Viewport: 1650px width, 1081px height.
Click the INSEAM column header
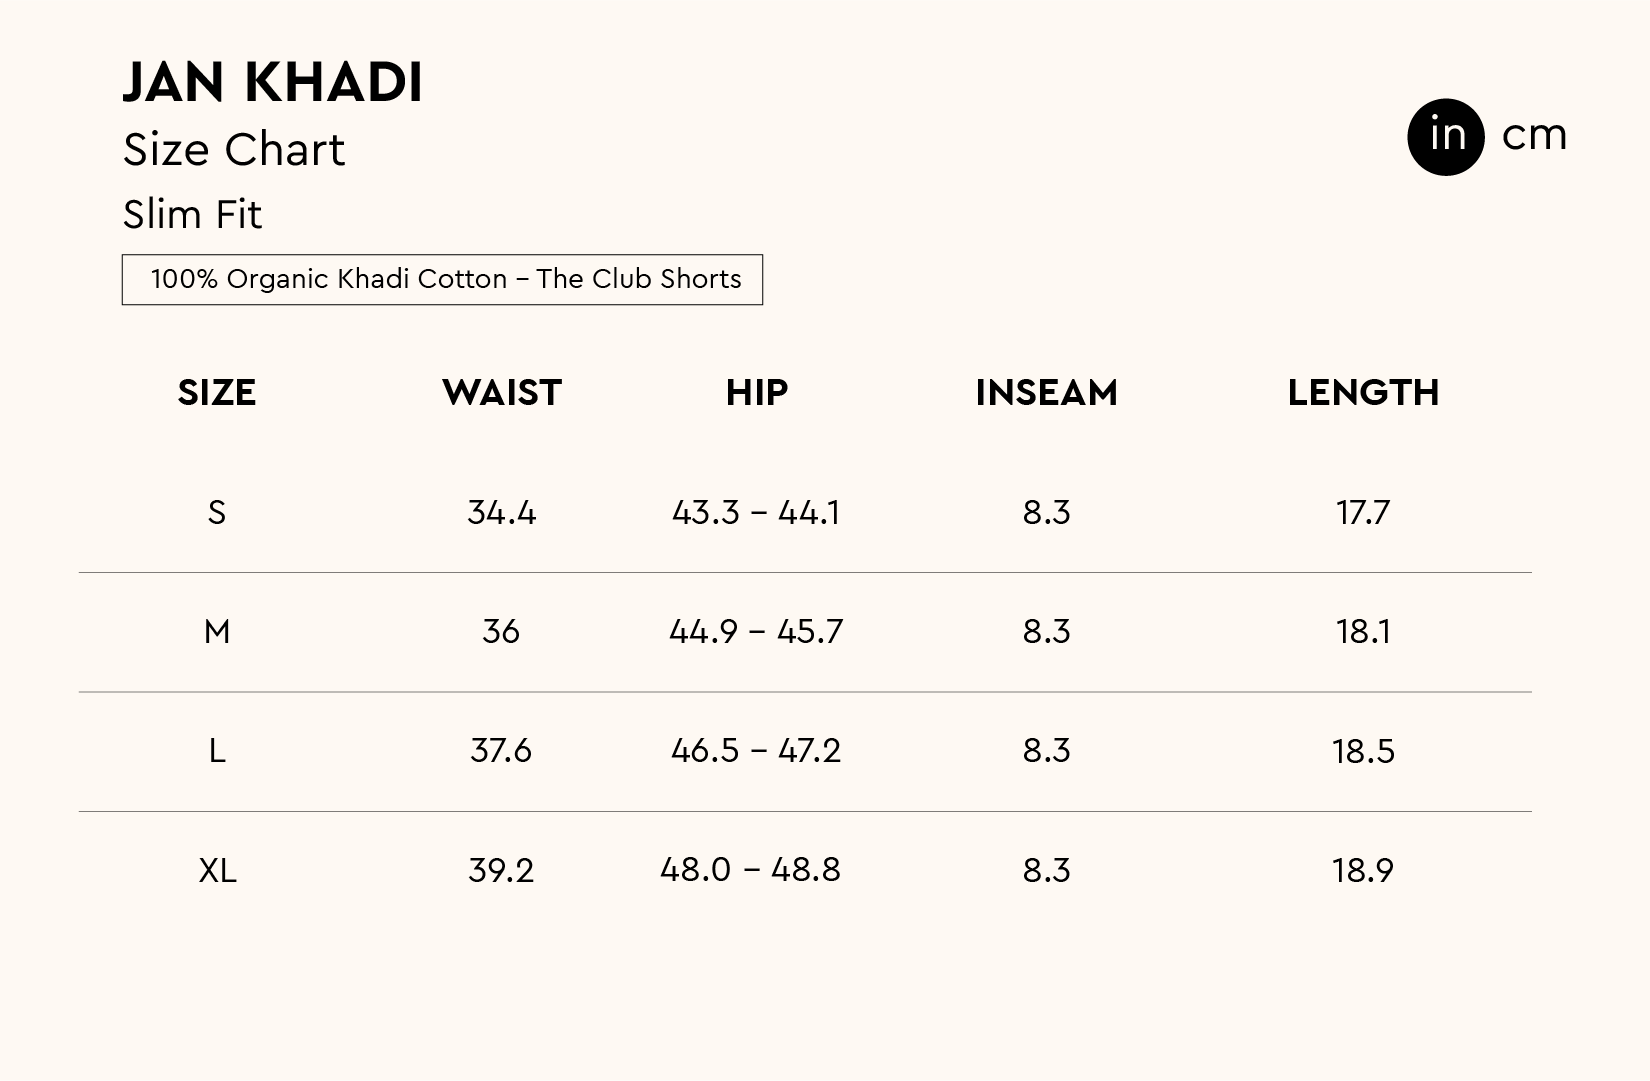point(1046,393)
